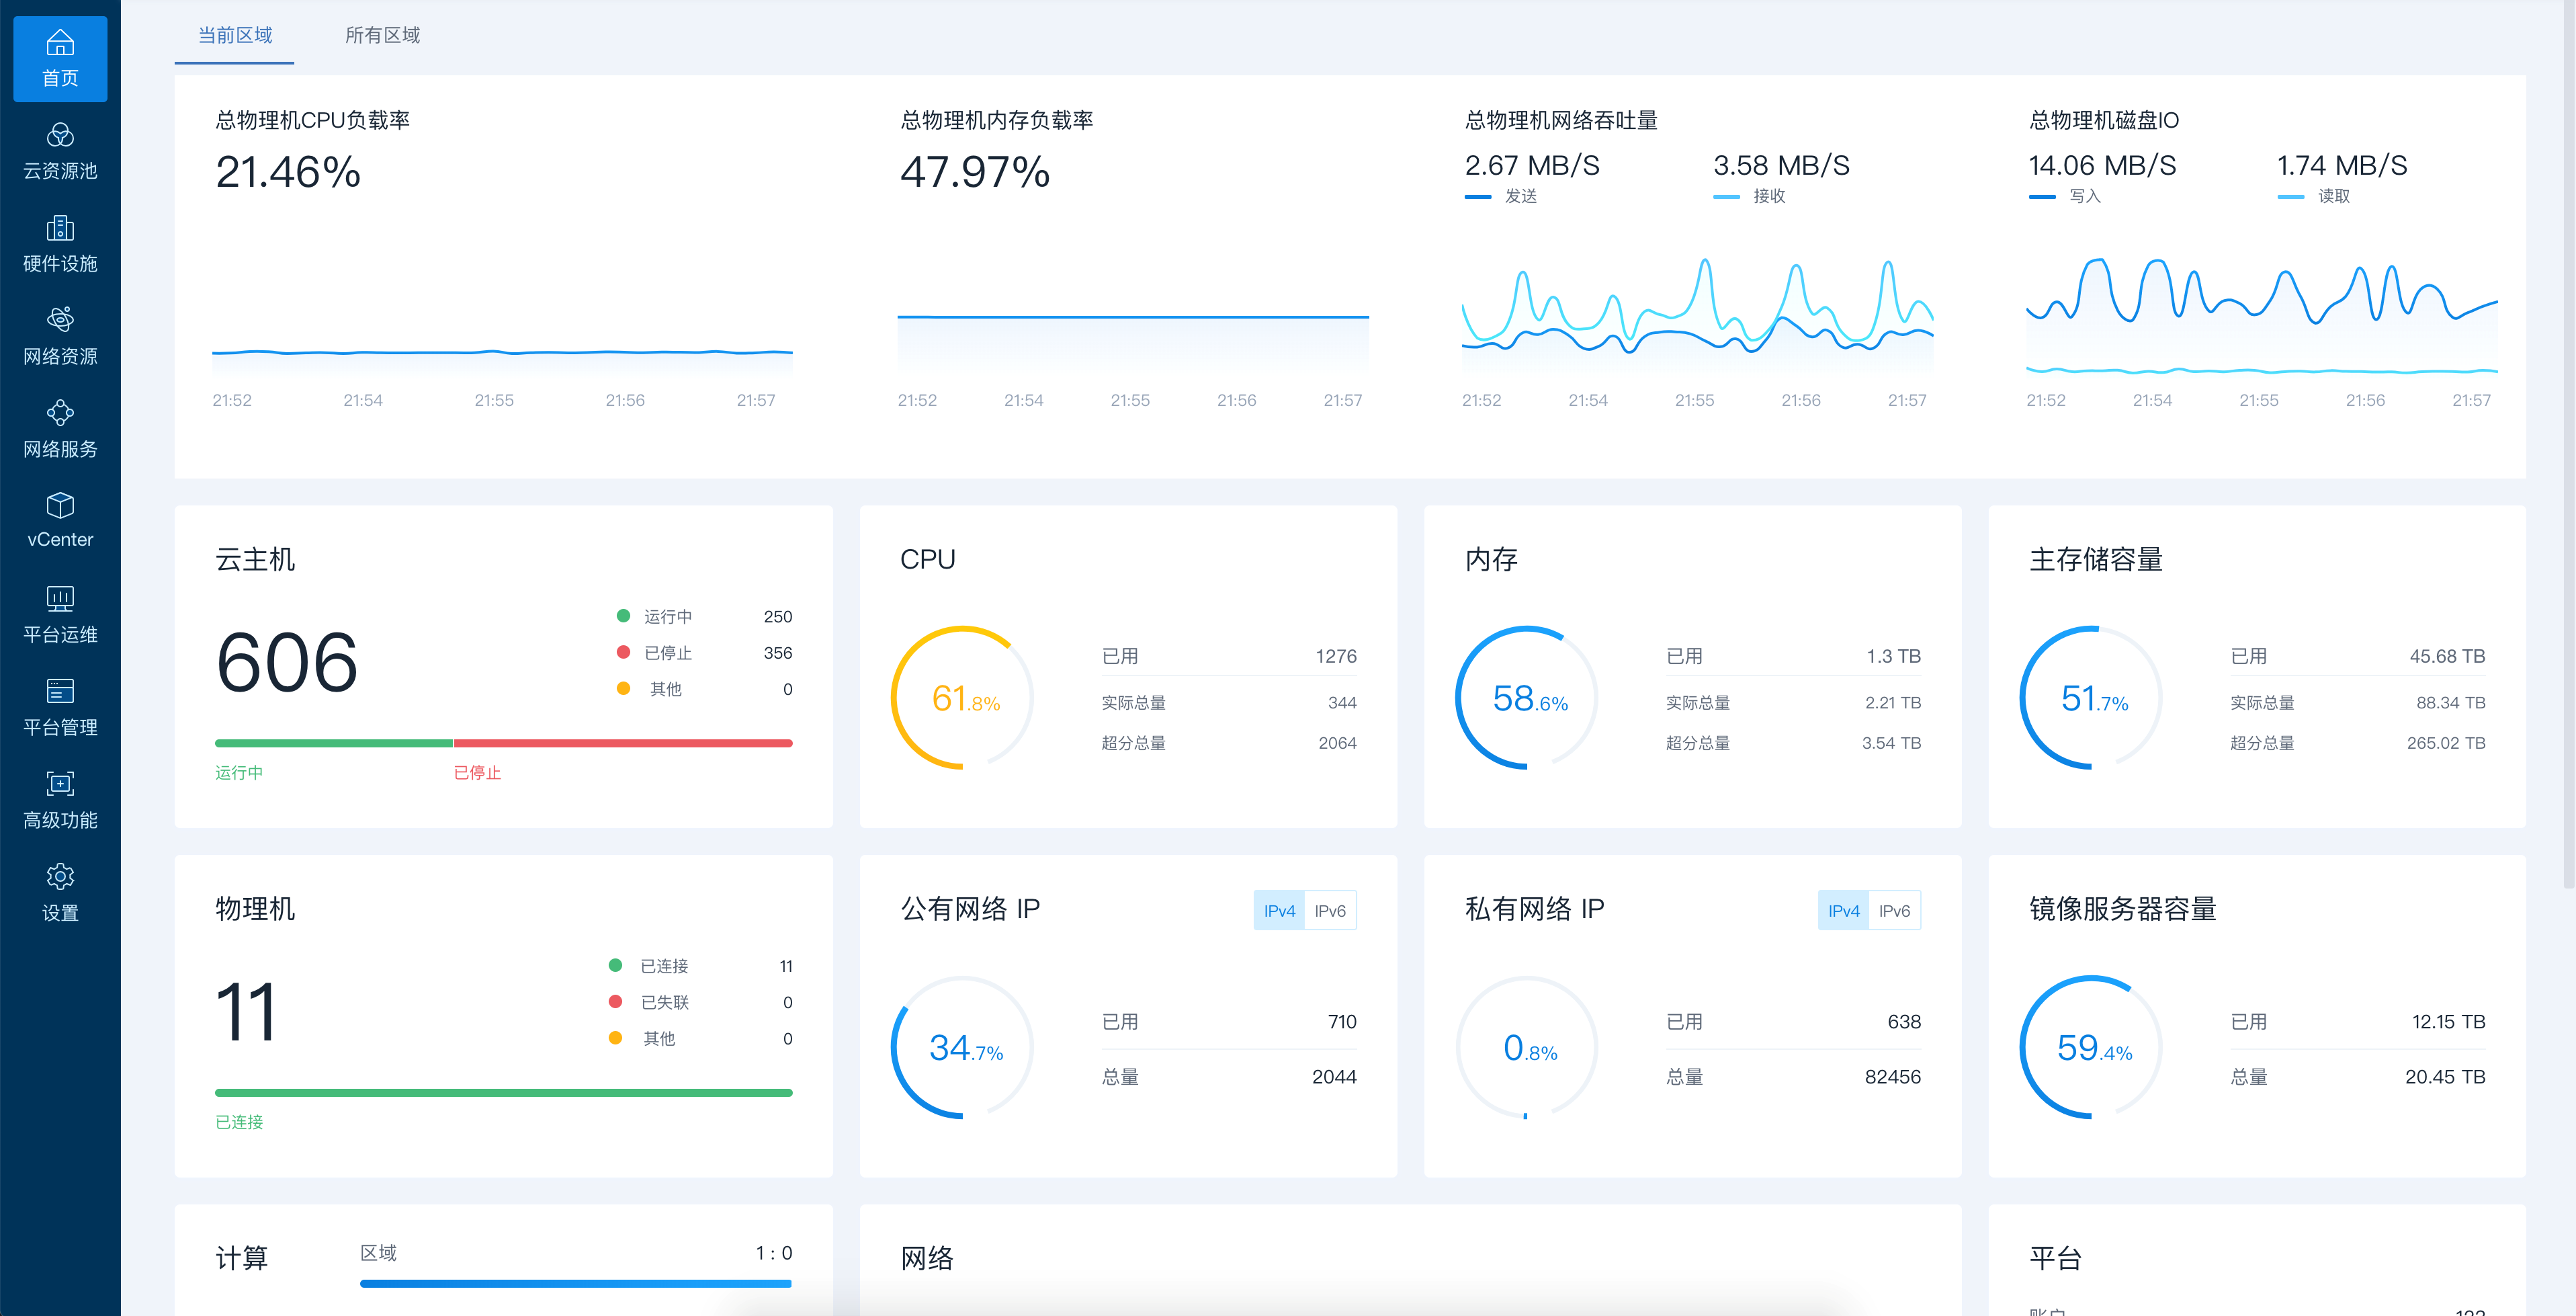Click the vCenter cube icon
This screenshot has height=1316, width=2576.
click(60, 506)
